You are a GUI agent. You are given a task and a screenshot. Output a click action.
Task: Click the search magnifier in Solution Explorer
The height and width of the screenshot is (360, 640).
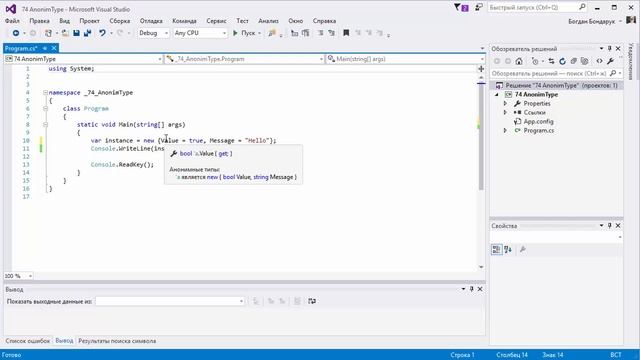point(613,73)
